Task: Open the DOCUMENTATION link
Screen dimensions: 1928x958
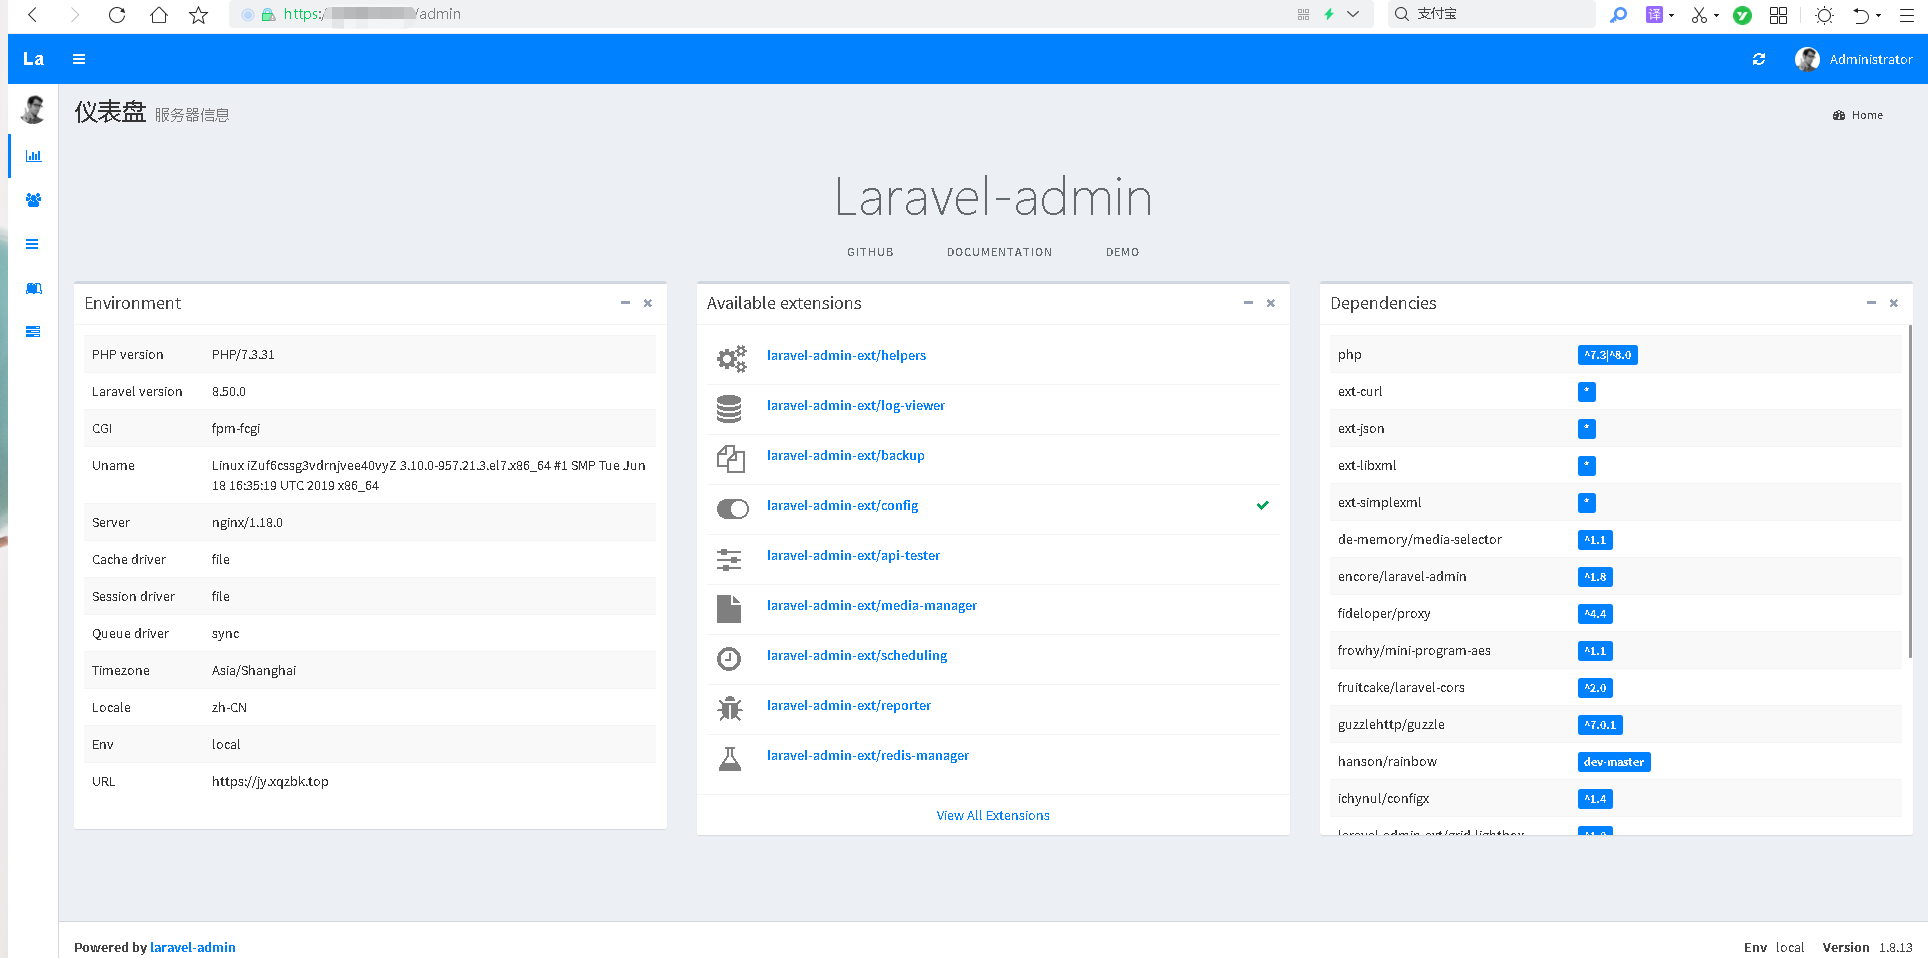Action: pyautogui.click(x=999, y=252)
